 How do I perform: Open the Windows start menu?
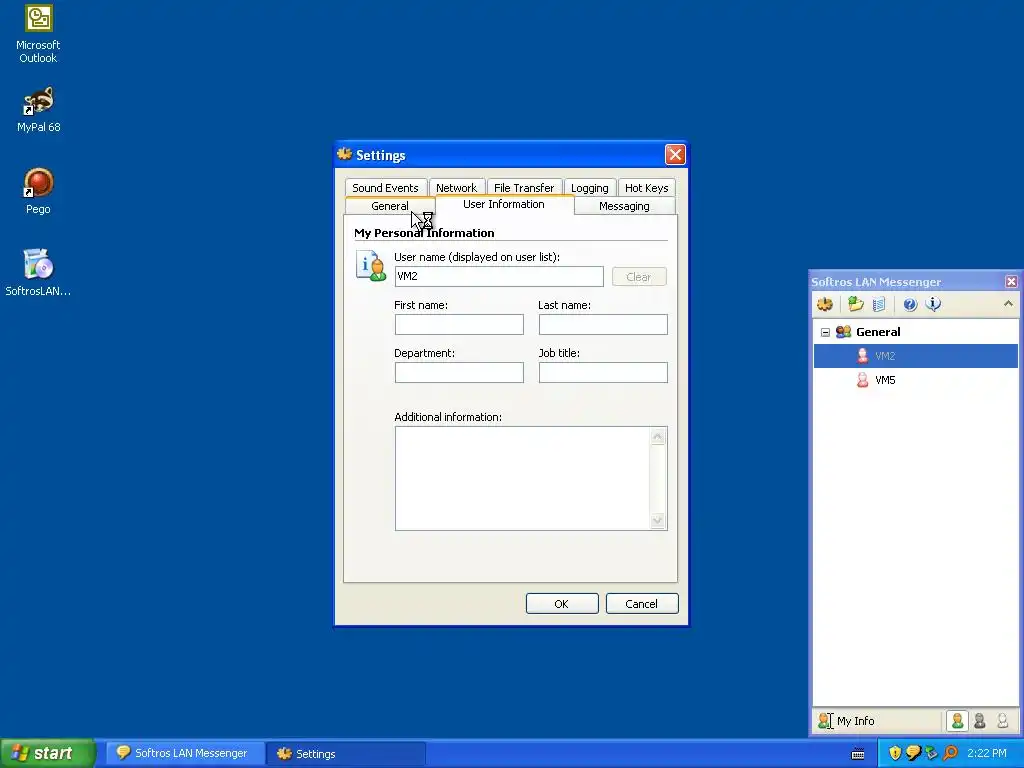point(47,753)
